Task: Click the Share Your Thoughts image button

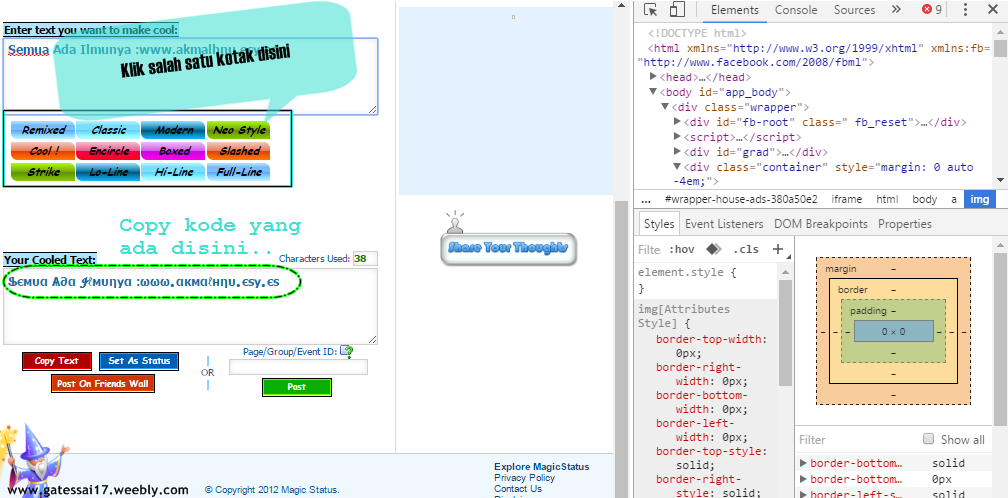Action: click(508, 247)
